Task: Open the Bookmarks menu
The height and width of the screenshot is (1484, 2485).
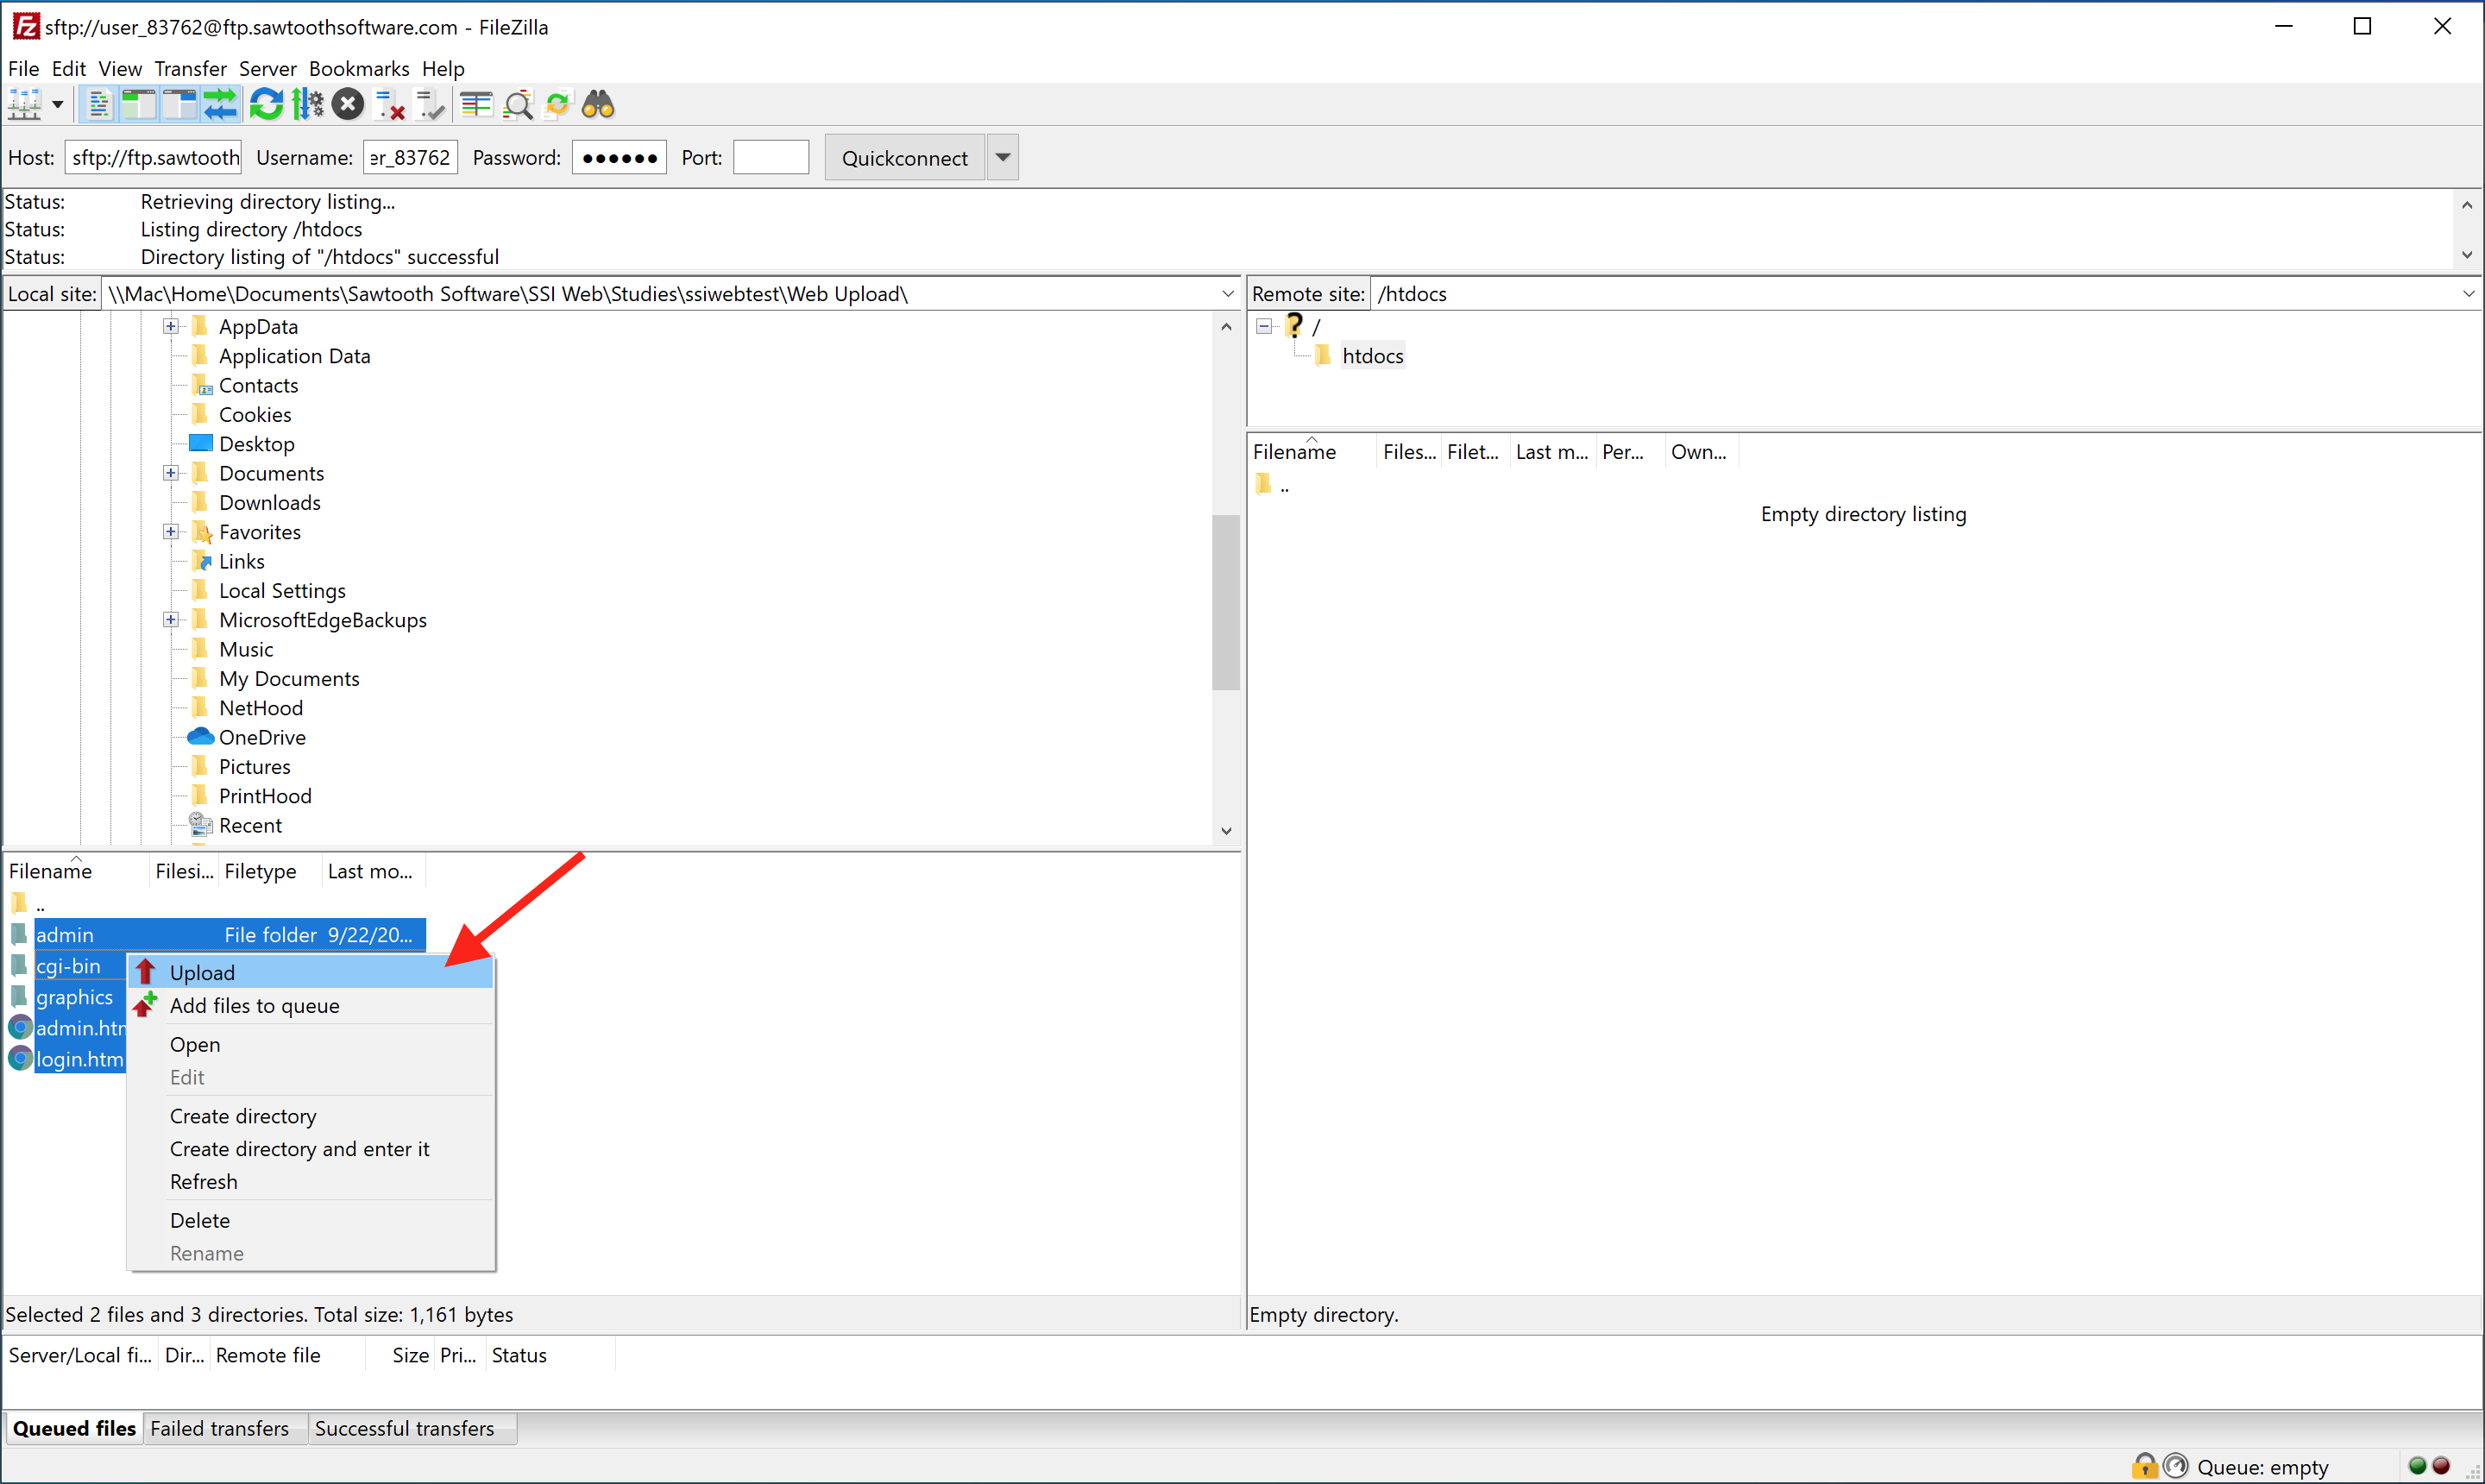Action: coord(359,68)
